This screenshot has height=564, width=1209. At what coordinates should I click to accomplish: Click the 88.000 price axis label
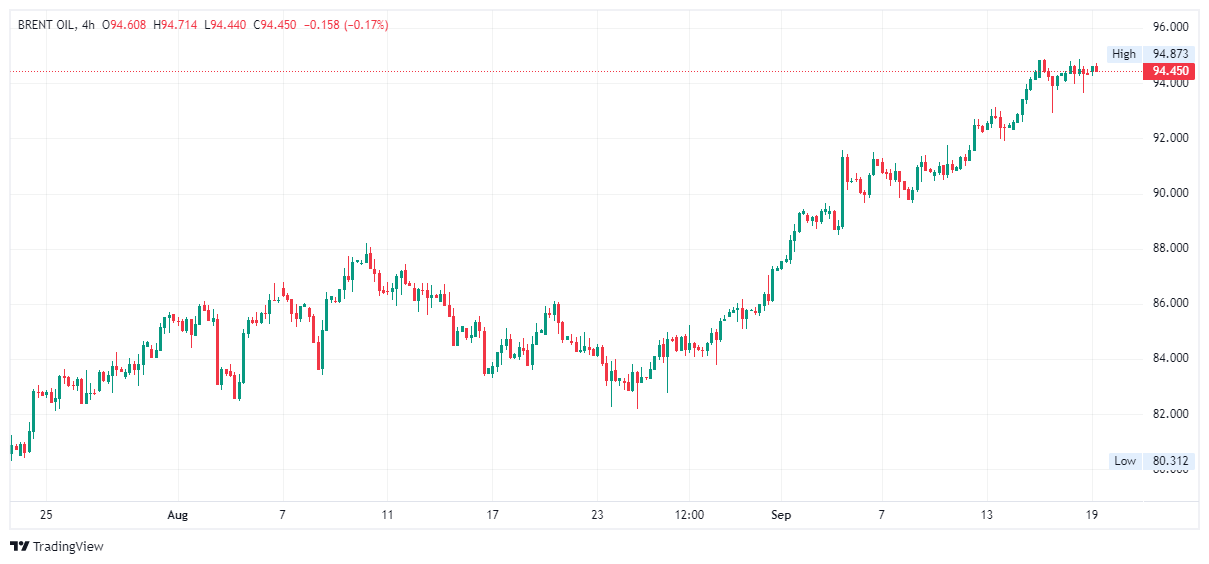tap(1170, 248)
